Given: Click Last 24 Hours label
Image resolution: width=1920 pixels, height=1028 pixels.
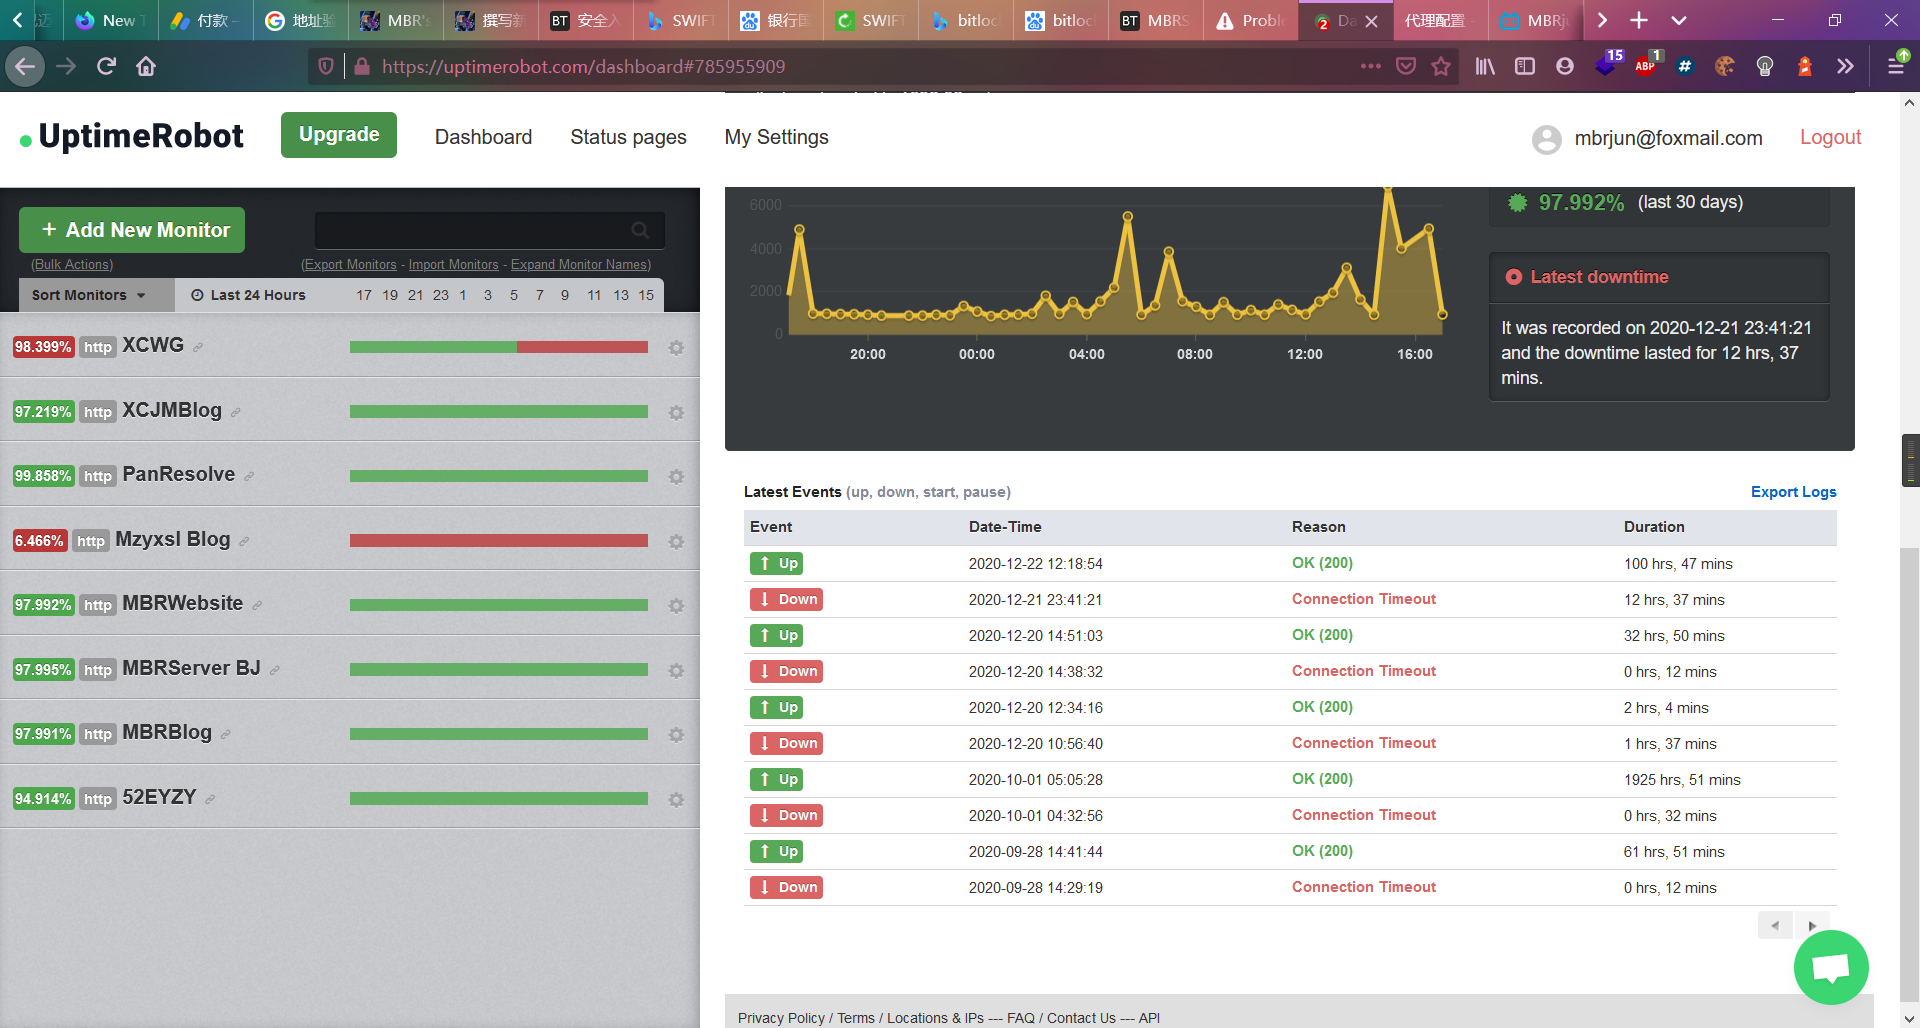Looking at the screenshot, I should click(248, 295).
